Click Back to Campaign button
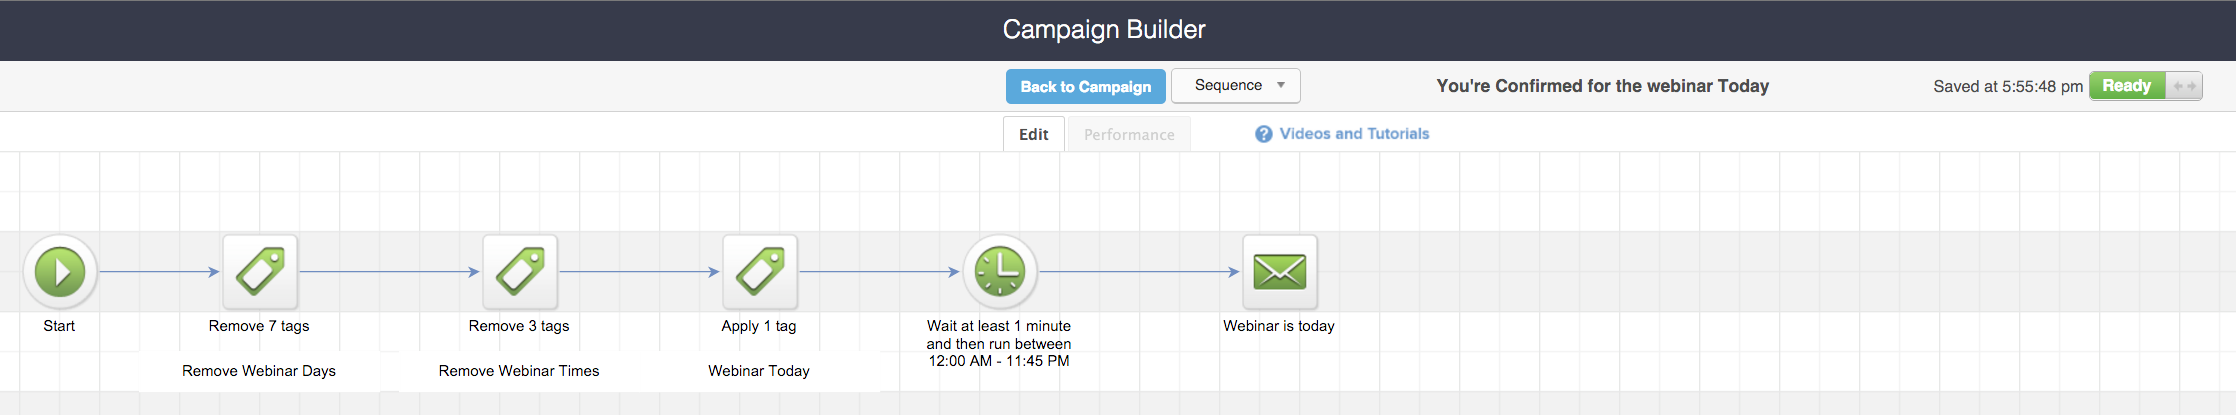 pos(1085,87)
